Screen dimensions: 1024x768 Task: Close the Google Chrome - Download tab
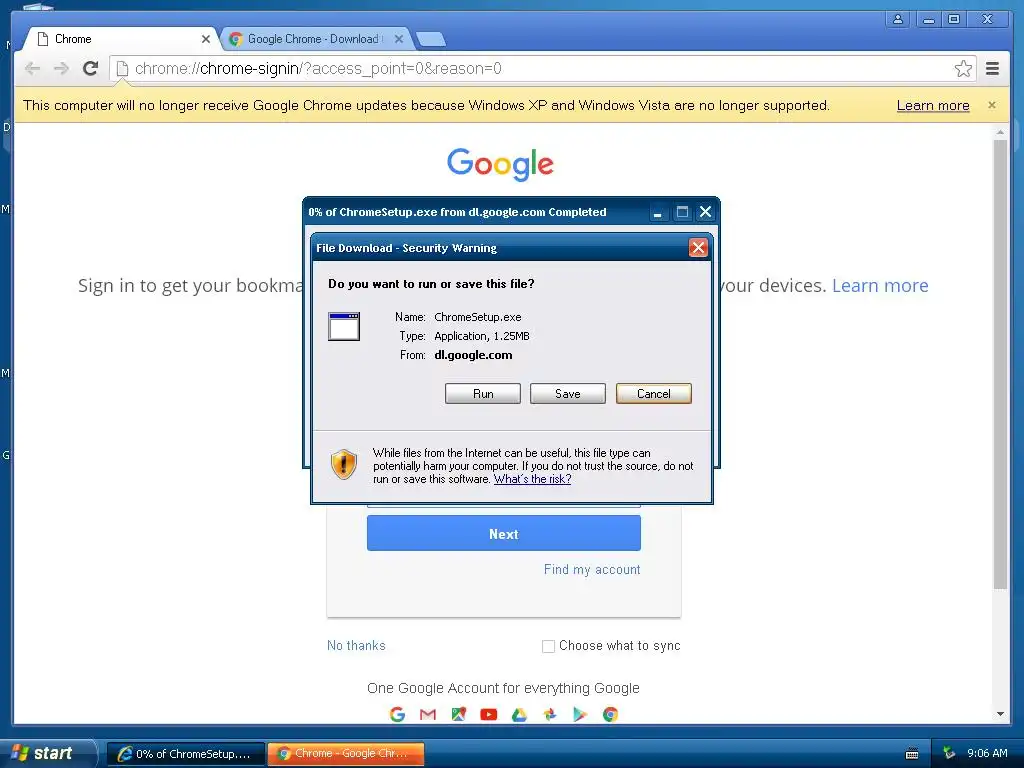tap(398, 39)
